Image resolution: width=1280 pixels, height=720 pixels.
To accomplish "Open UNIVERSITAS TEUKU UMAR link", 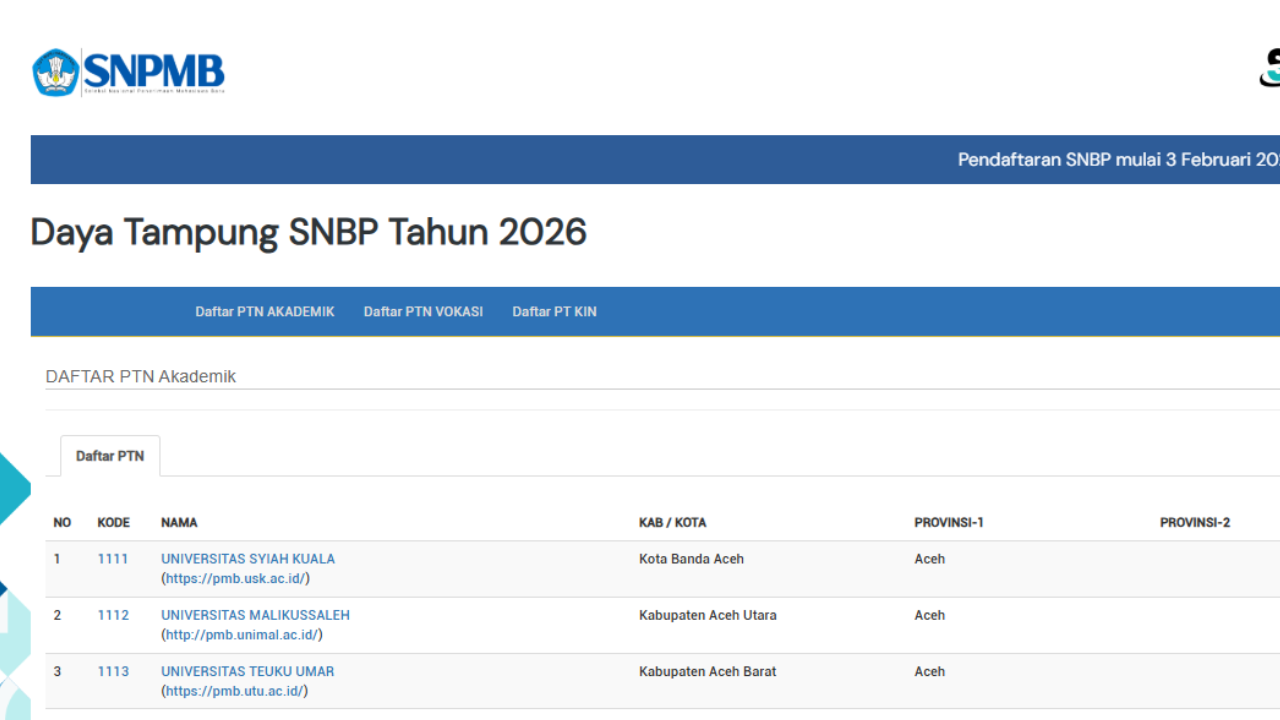I will coord(246,671).
